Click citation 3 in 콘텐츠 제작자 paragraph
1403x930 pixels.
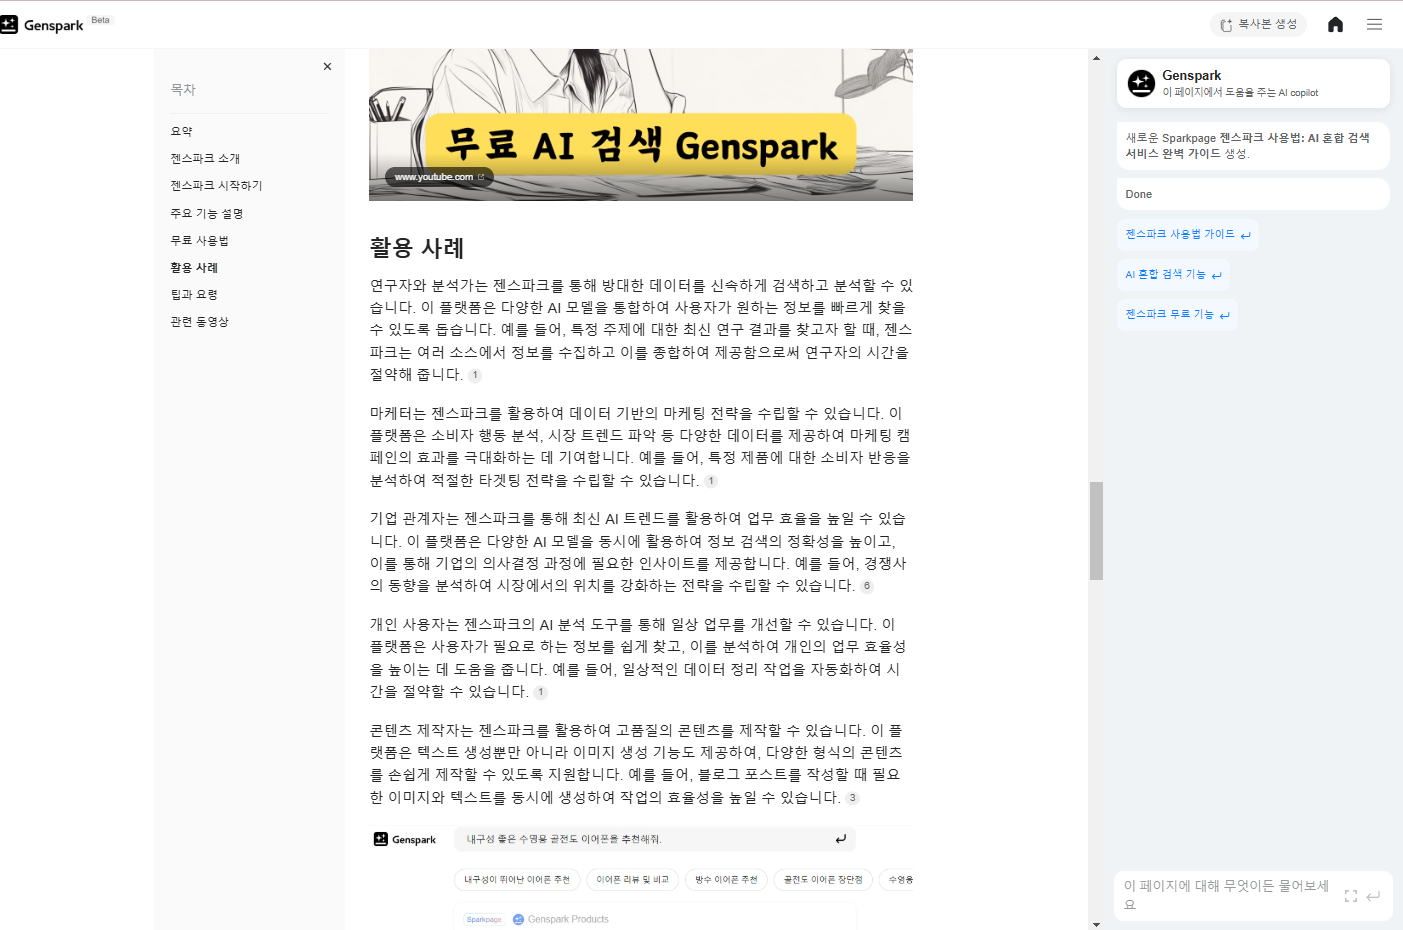point(852,798)
